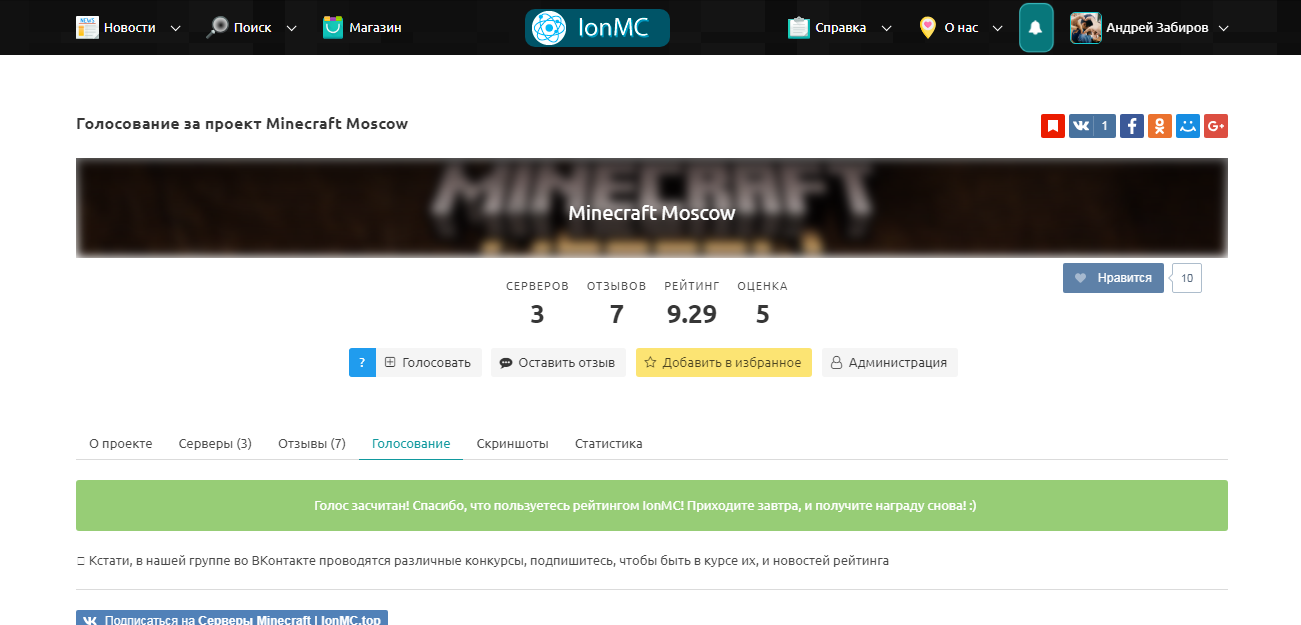Expand the Справка dropdown menu
The width and height of the screenshot is (1301, 625).
coord(839,28)
